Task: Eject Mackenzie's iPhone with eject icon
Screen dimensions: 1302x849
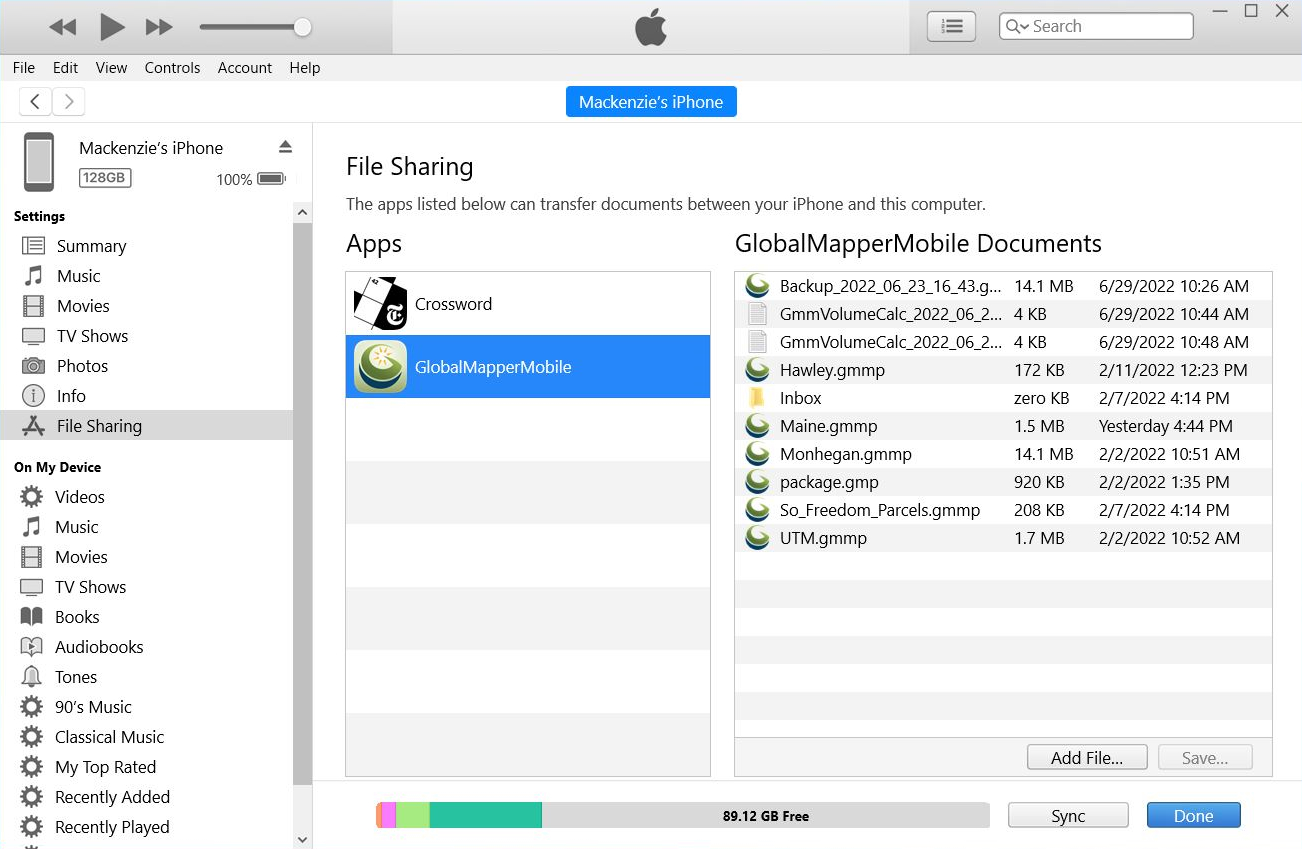Action: pyautogui.click(x=285, y=147)
